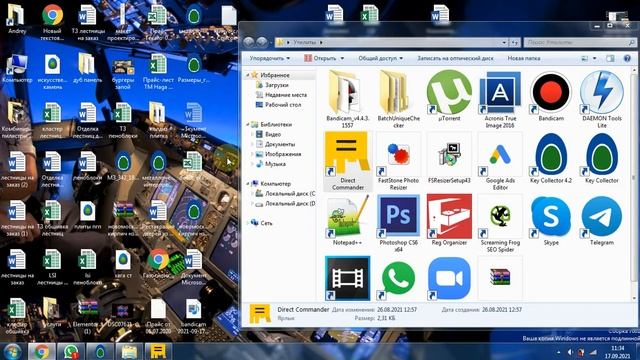Click the volume speaker tray icon

[570, 352]
